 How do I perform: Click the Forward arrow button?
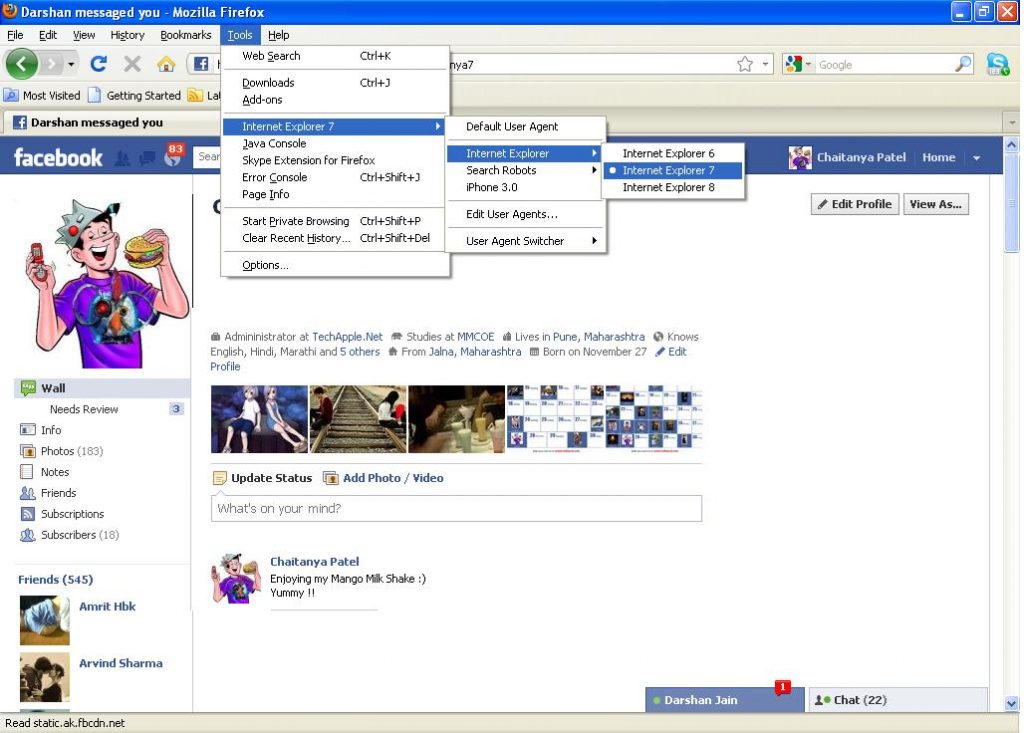[51, 64]
